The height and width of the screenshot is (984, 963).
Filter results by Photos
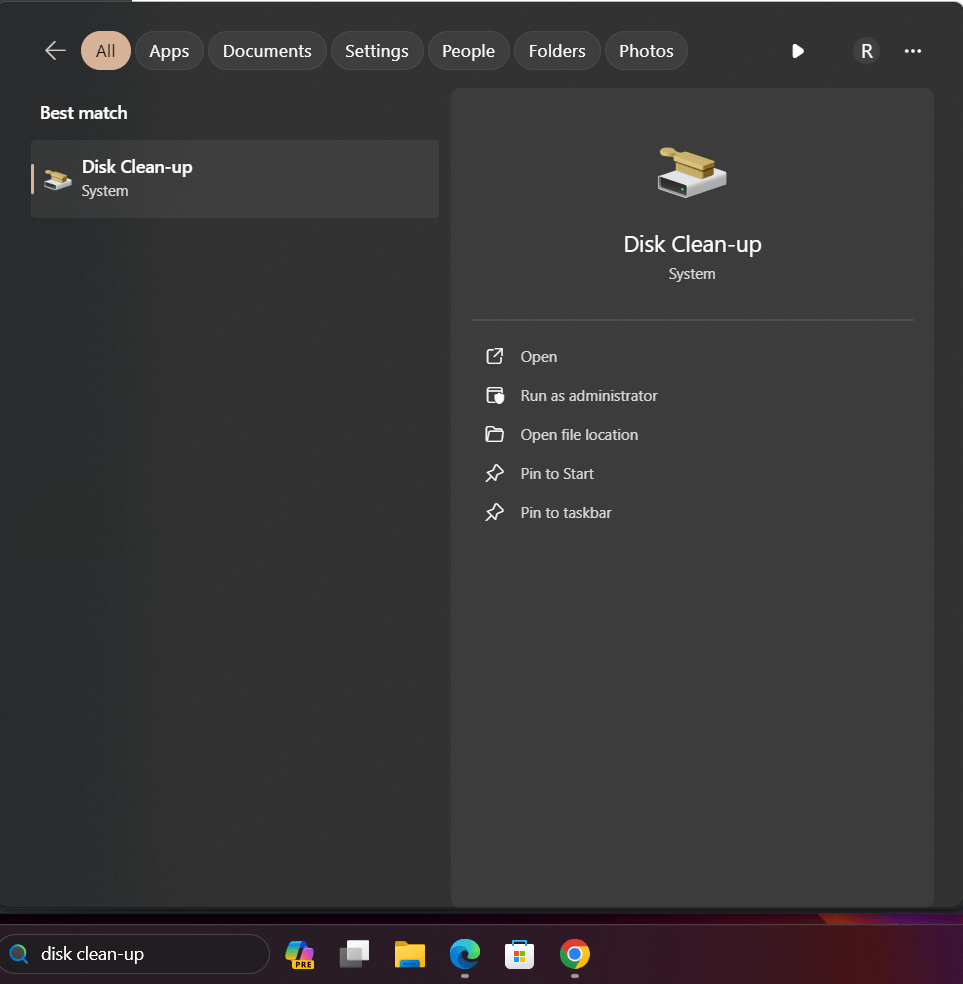point(646,51)
